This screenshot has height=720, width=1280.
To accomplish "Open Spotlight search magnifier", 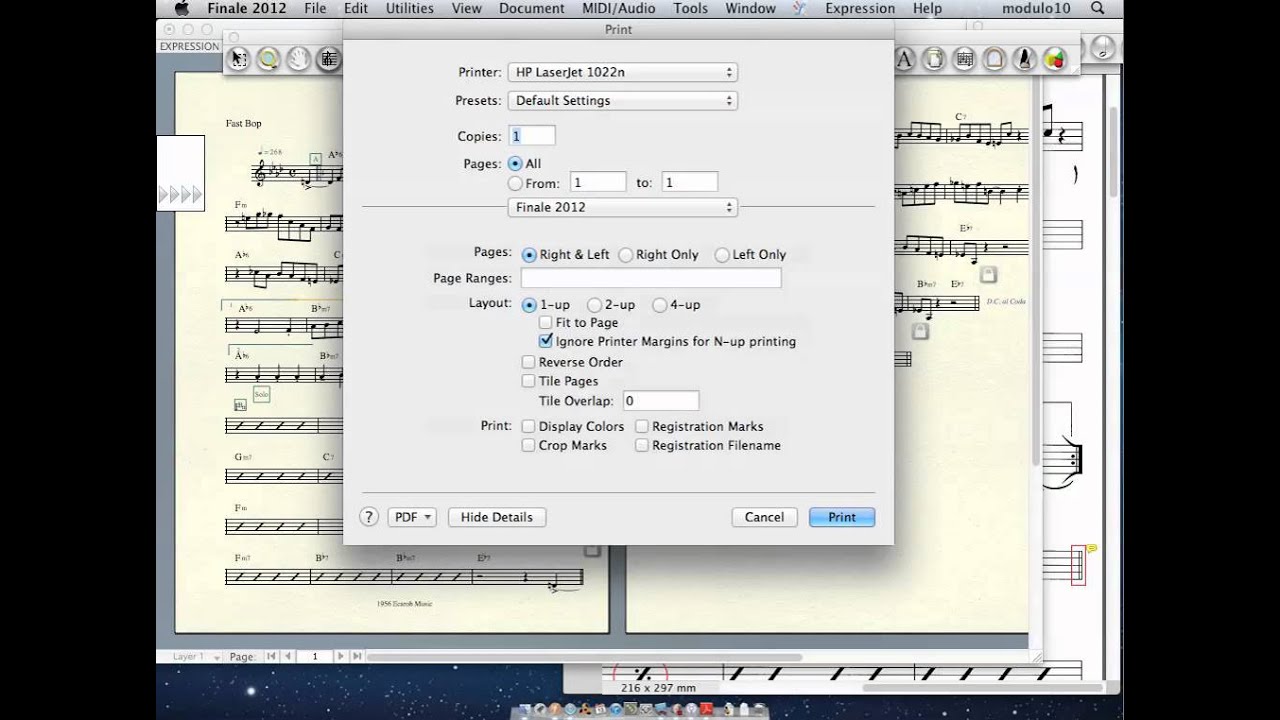I will click(x=1097, y=8).
